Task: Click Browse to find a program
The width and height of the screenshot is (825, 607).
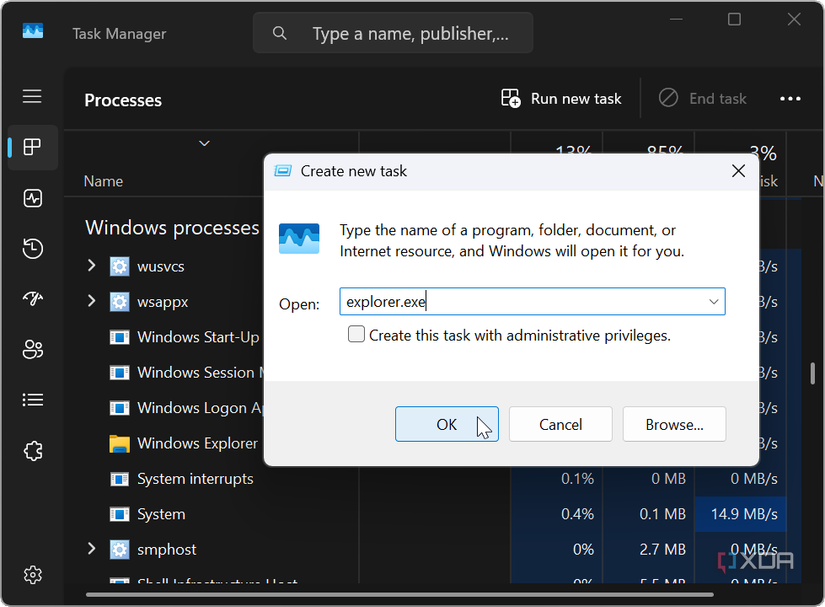Action: point(674,424)
